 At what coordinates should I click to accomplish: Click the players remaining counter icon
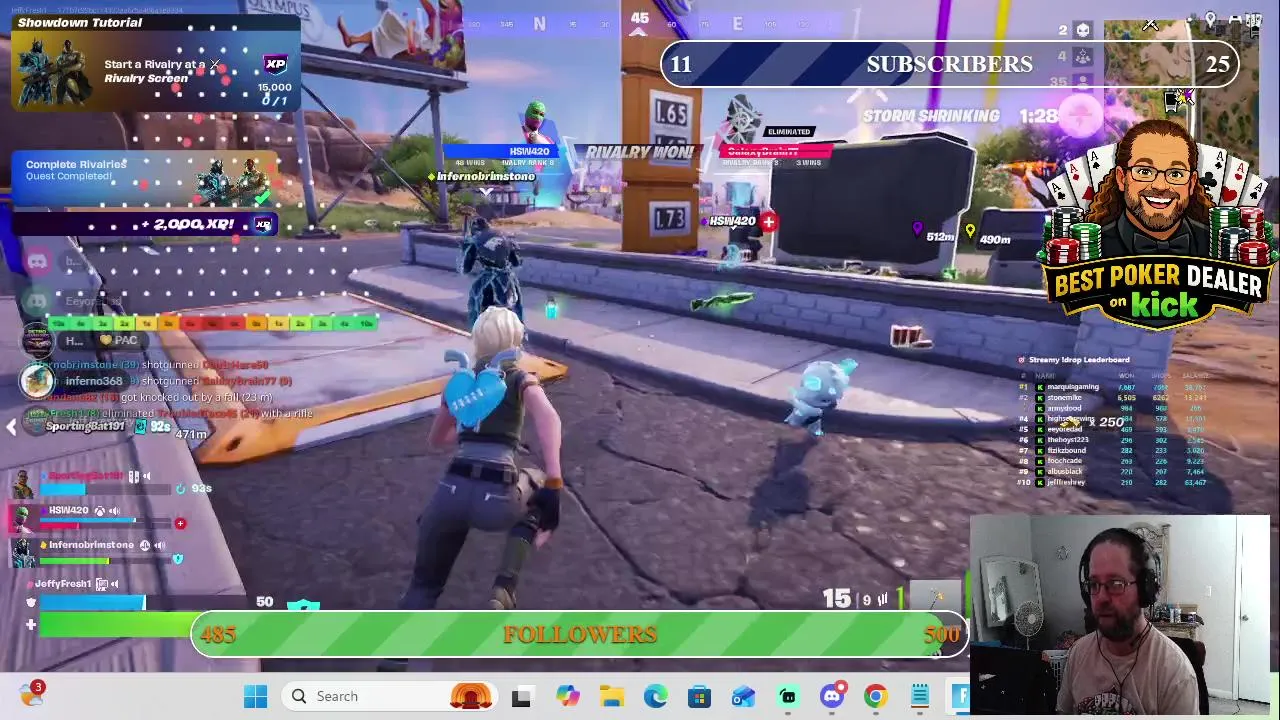tap(1083, 81)
